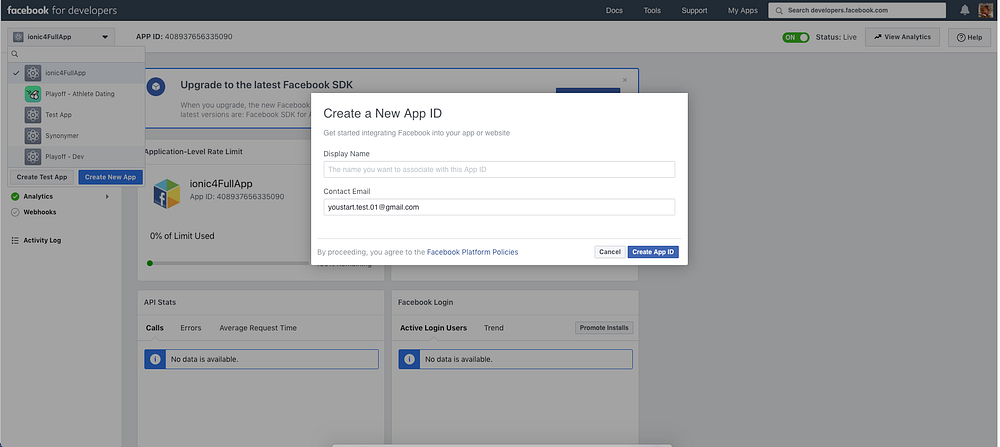Click the app selector gear icon

point(18,37)
